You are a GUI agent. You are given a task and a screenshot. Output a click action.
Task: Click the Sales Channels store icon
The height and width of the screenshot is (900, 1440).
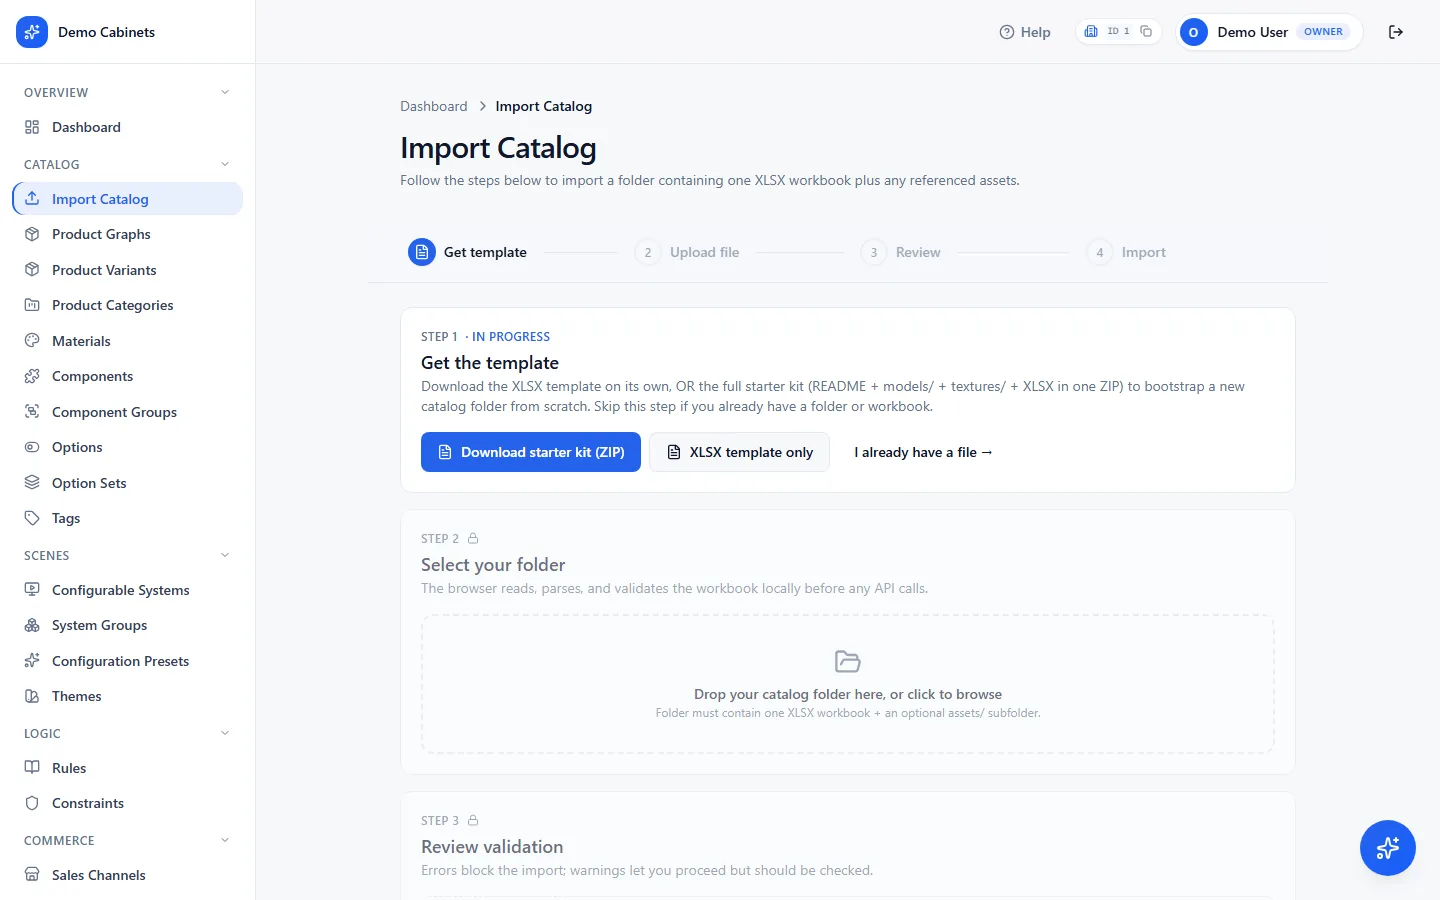[32, 875]
